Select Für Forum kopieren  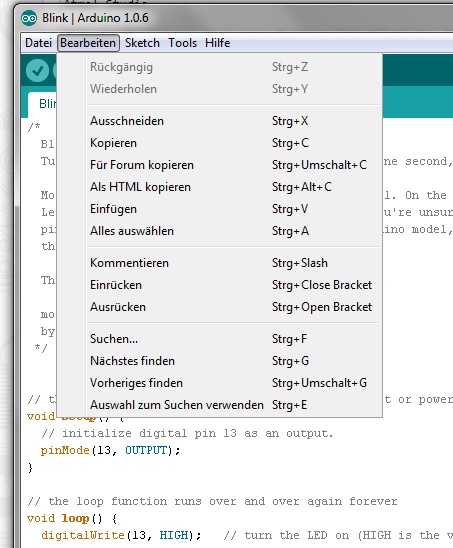(x=233, y=165)
